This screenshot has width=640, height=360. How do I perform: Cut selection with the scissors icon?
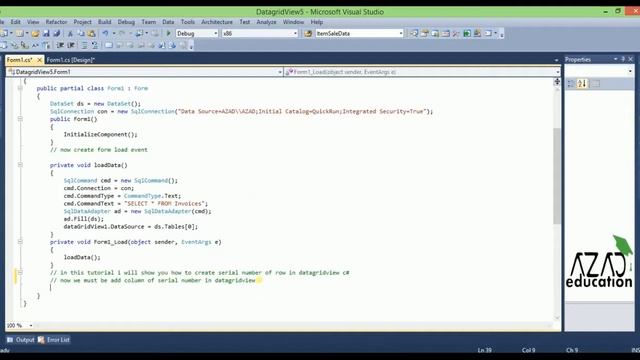click(x=70, y=33)
